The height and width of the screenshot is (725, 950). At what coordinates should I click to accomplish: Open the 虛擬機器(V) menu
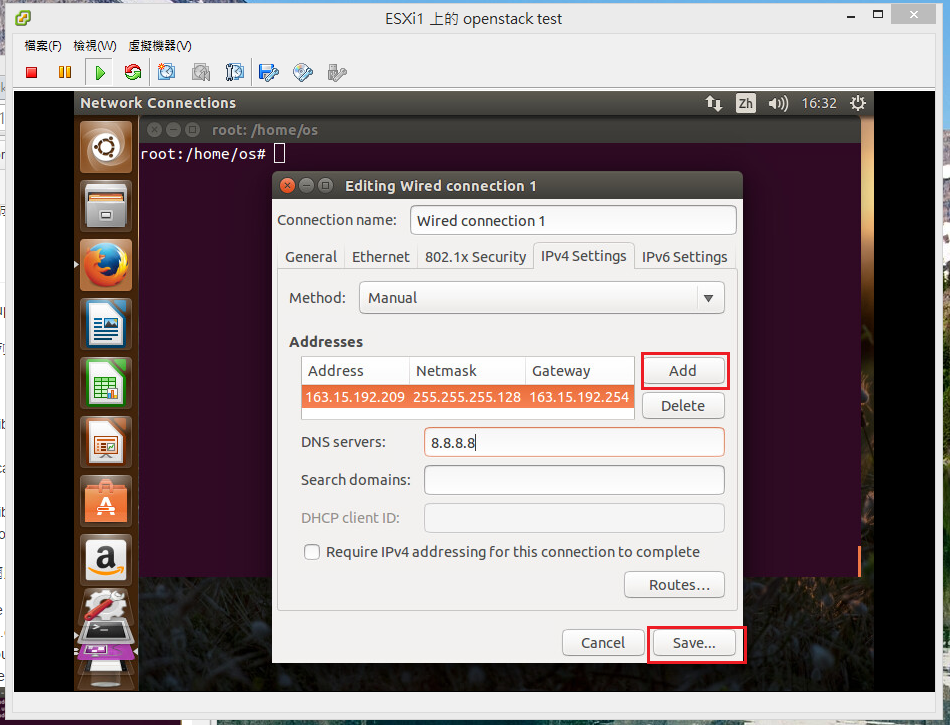(x=160, y=46)
